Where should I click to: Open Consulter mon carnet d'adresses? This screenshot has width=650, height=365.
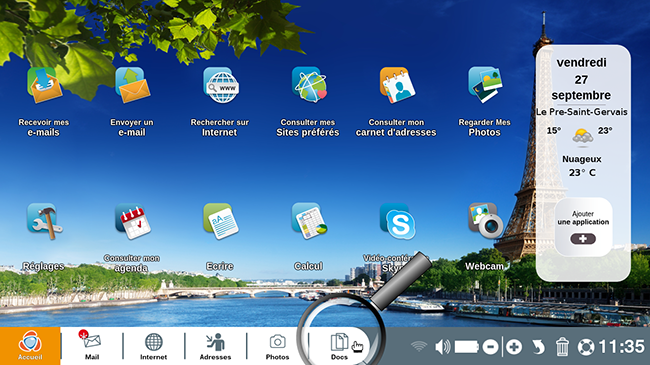(397, 85)
